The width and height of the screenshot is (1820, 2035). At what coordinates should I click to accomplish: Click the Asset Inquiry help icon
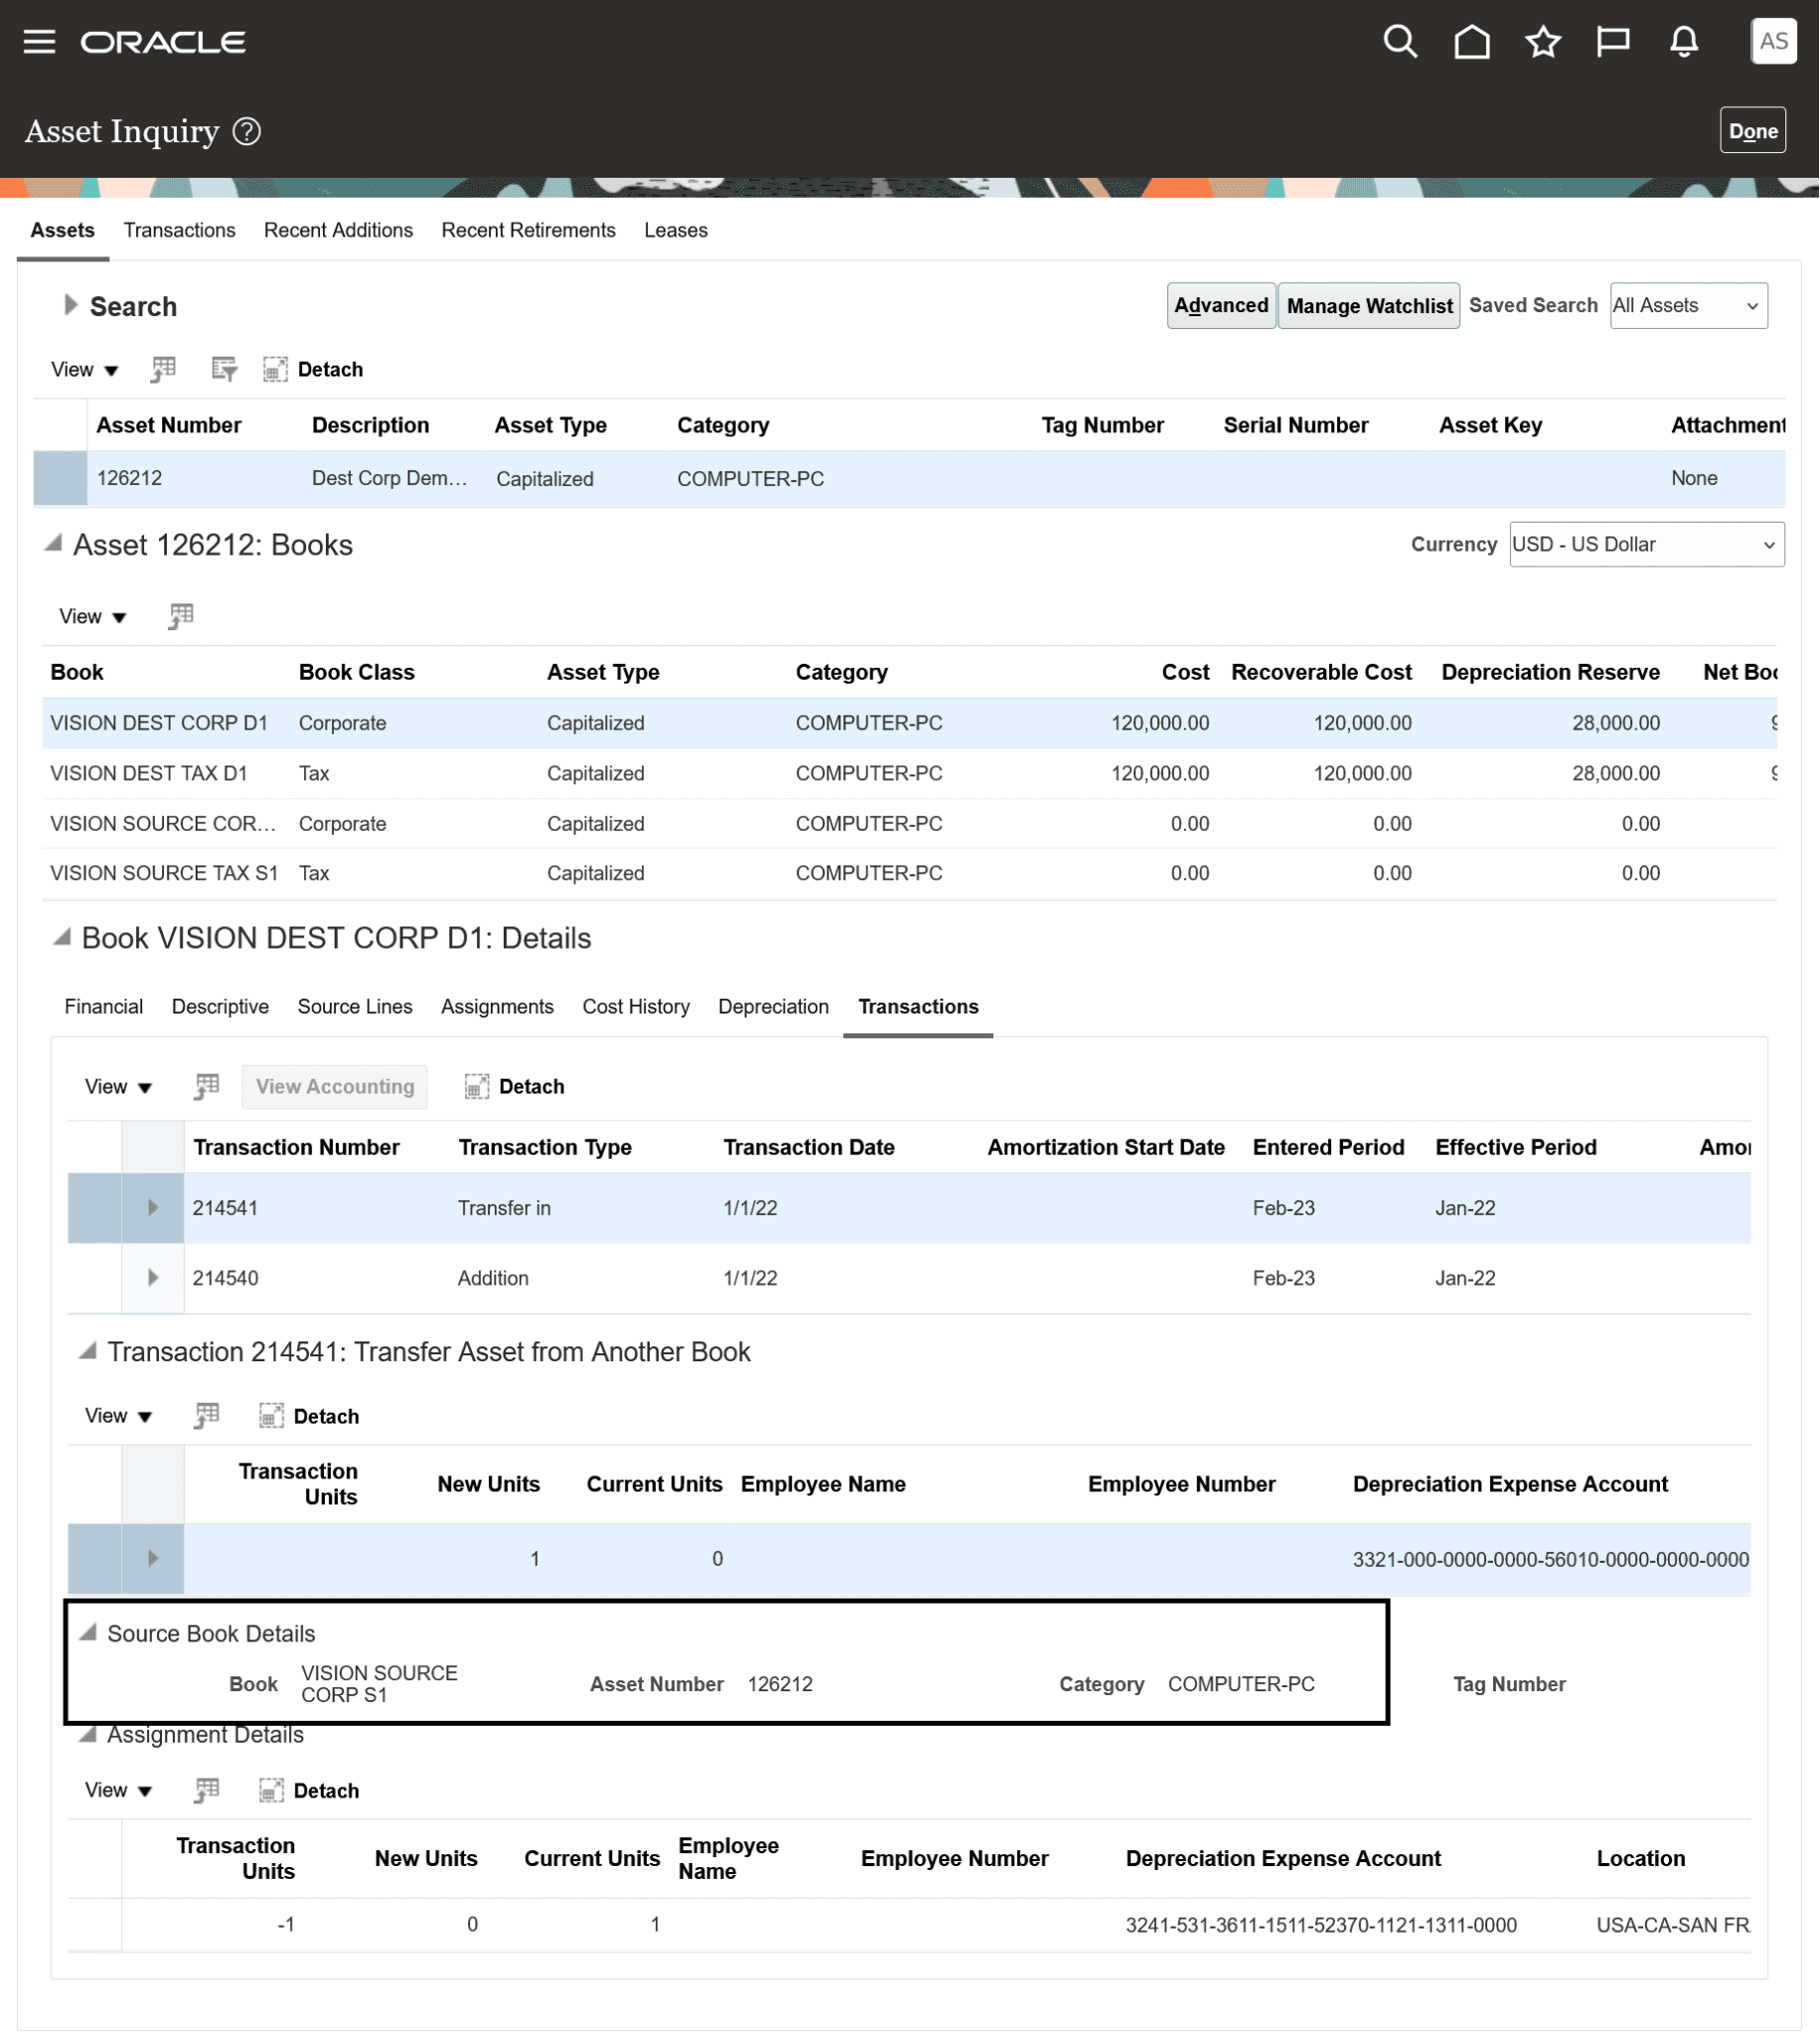click(247, 131)
